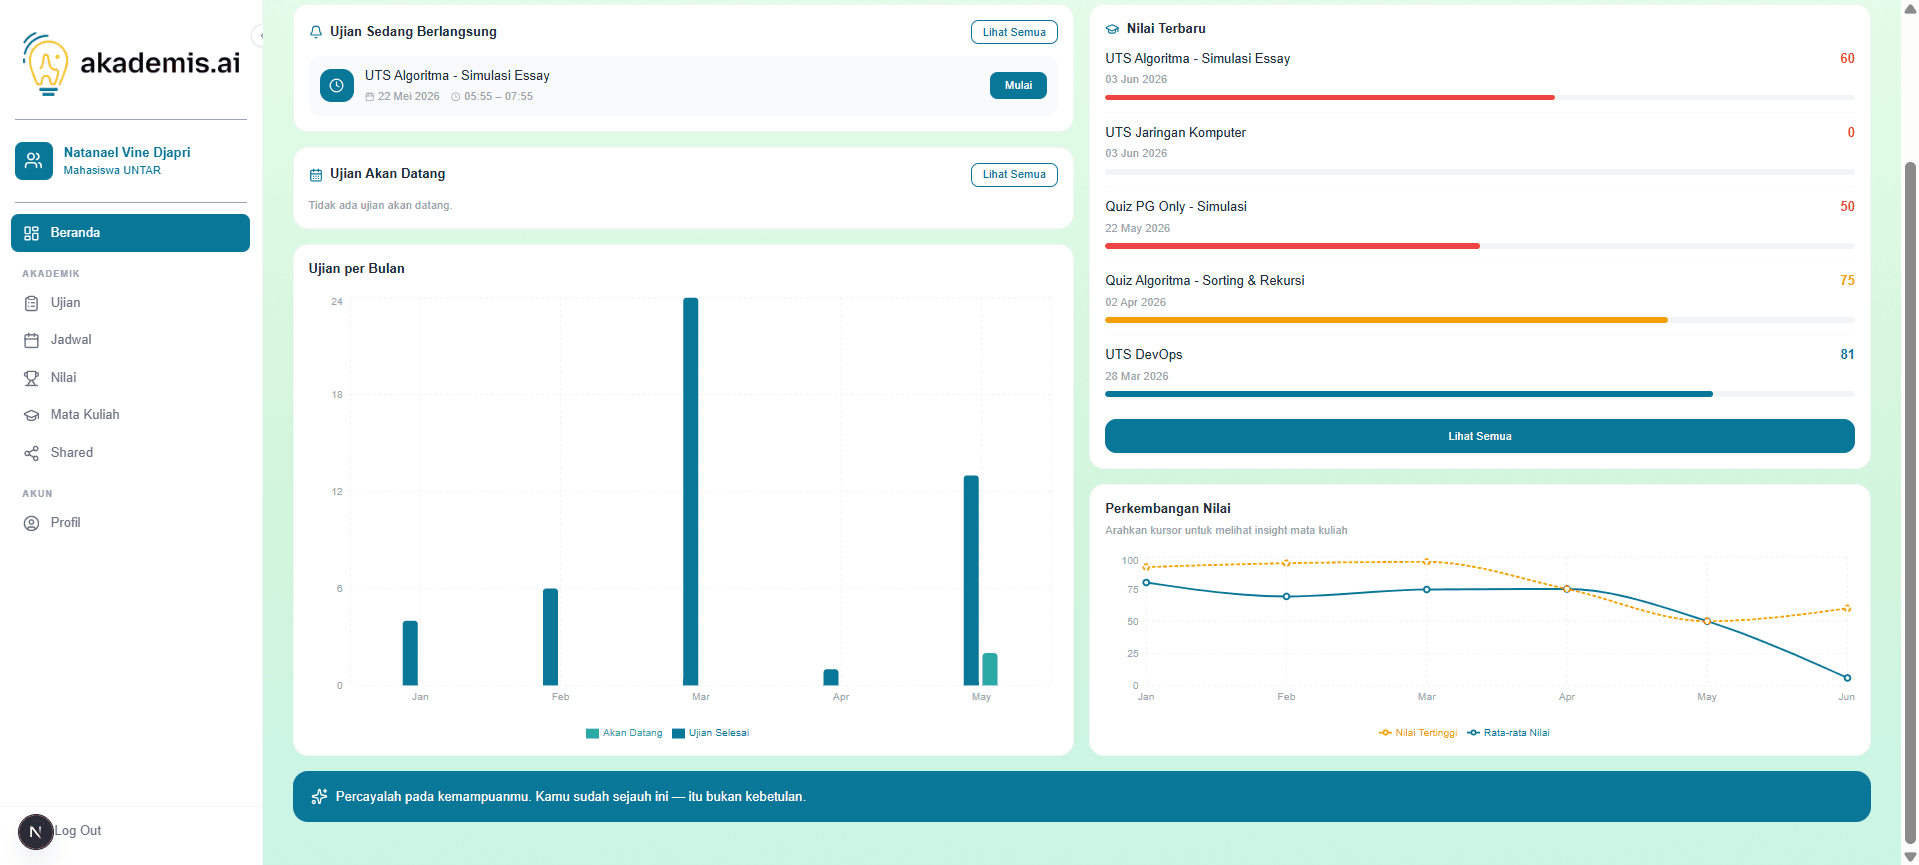Image resolution: width=1919 pixels, height=865 pixels.
Task: Click the UTS DevOps score progress bar
Action: [x=1479, y=394]
